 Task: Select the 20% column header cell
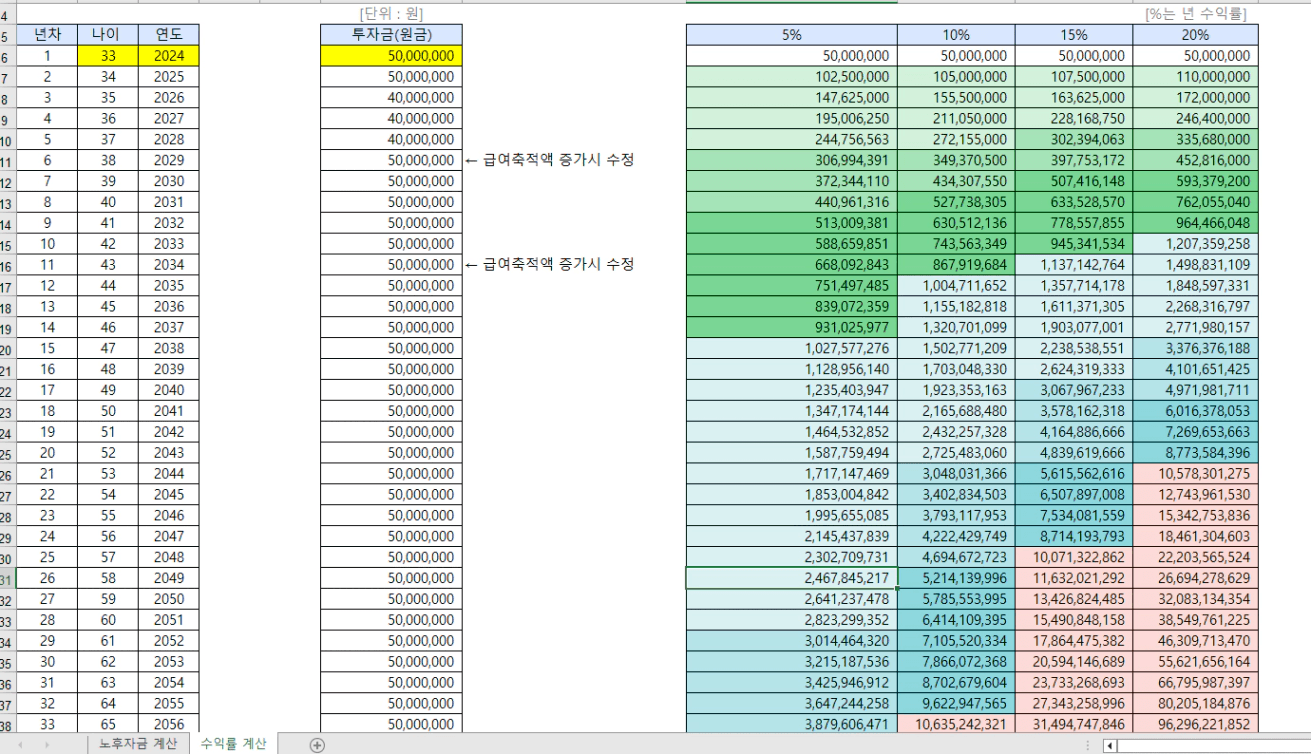(1196, 35)
